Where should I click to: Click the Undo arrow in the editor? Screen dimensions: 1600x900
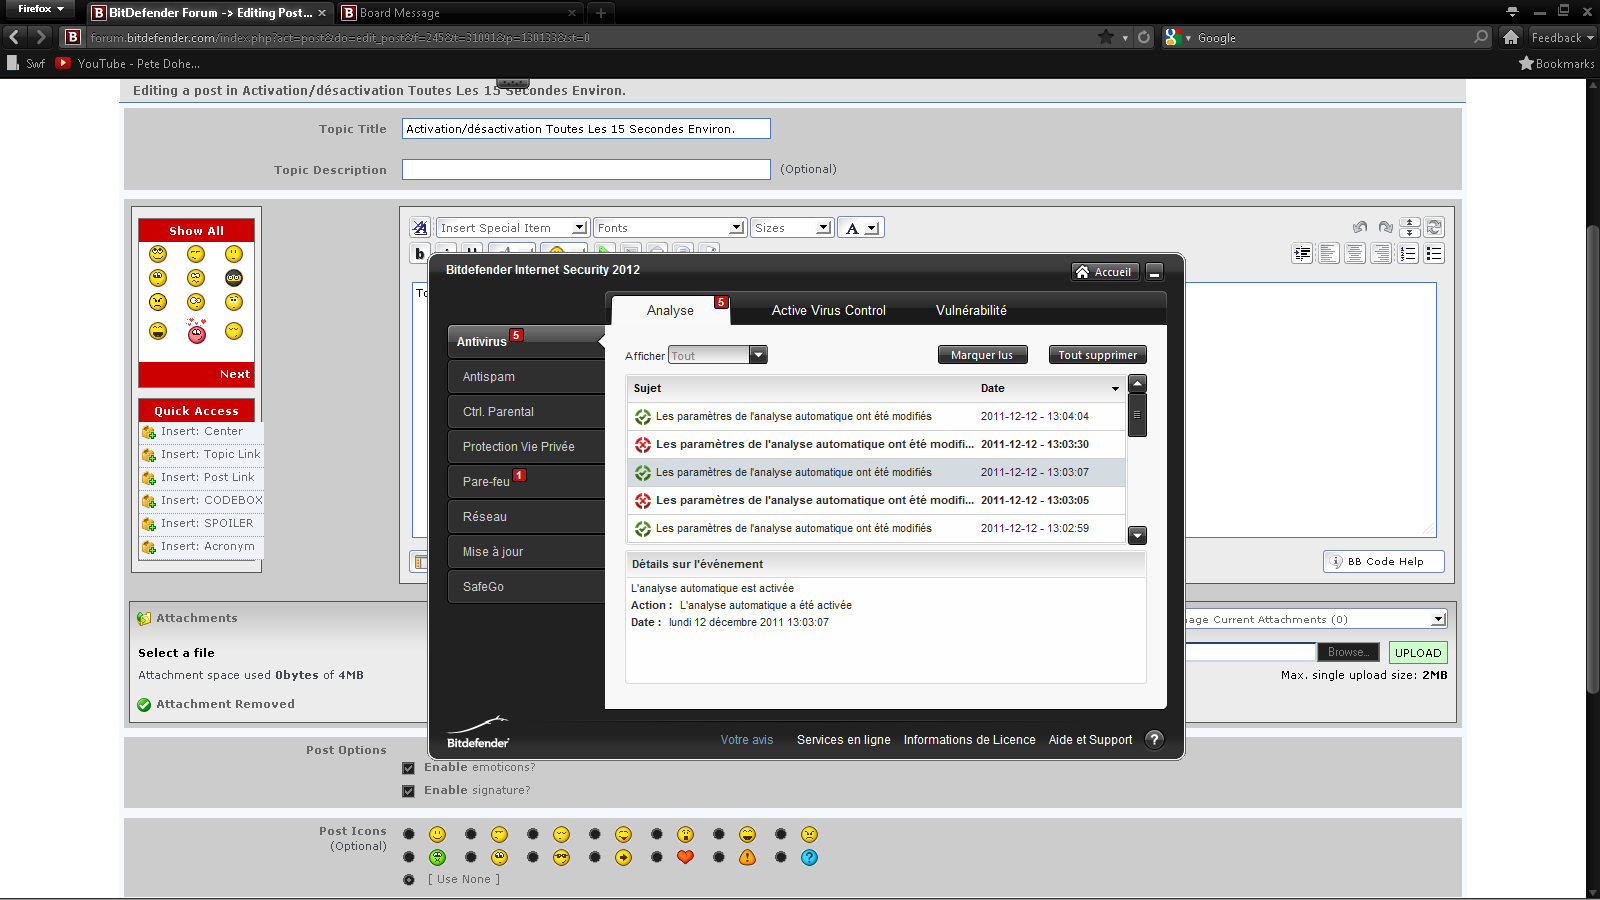point(1360,227)
